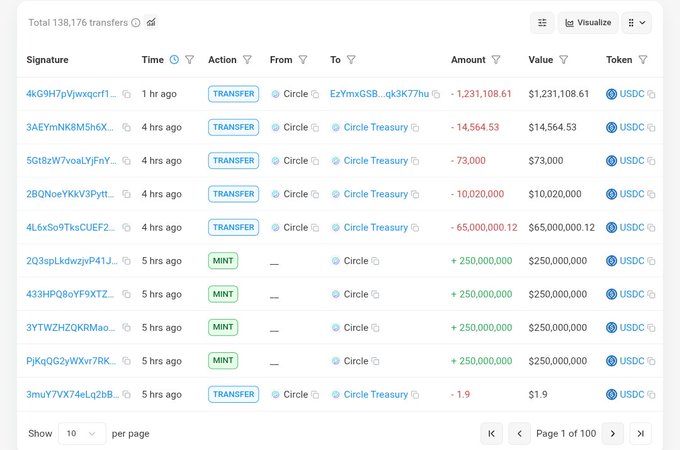Open Circle Treasury in 65,000,000.12 row
680x450 pixels.
[376, 227]
